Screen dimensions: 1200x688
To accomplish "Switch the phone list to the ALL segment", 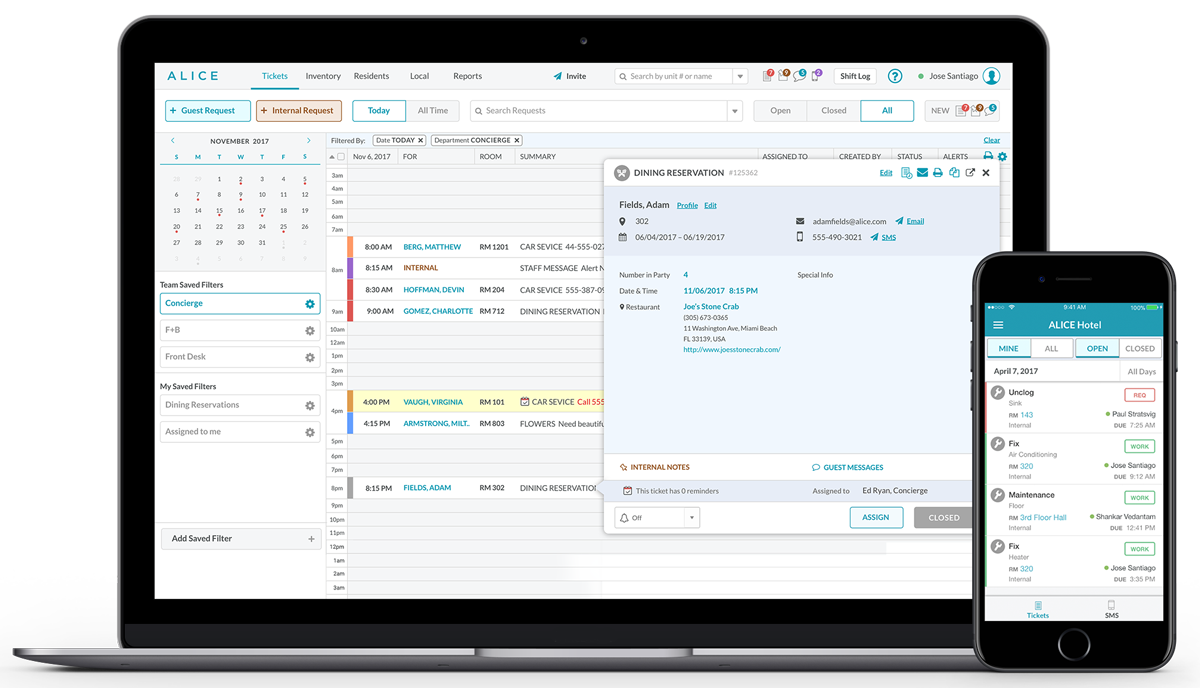I will point(1051,349).
